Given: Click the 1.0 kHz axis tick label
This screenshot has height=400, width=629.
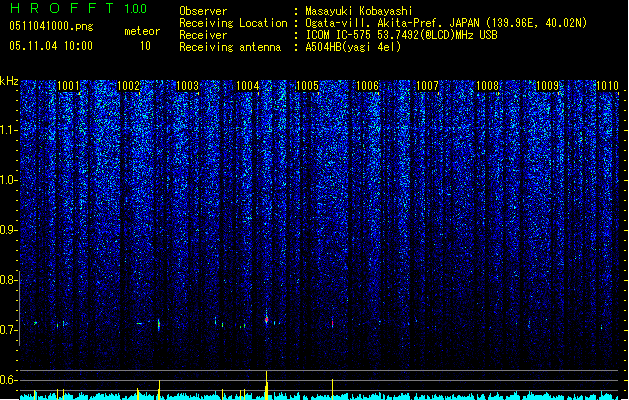Looking at the screenshot, I should tap(9, 180).
